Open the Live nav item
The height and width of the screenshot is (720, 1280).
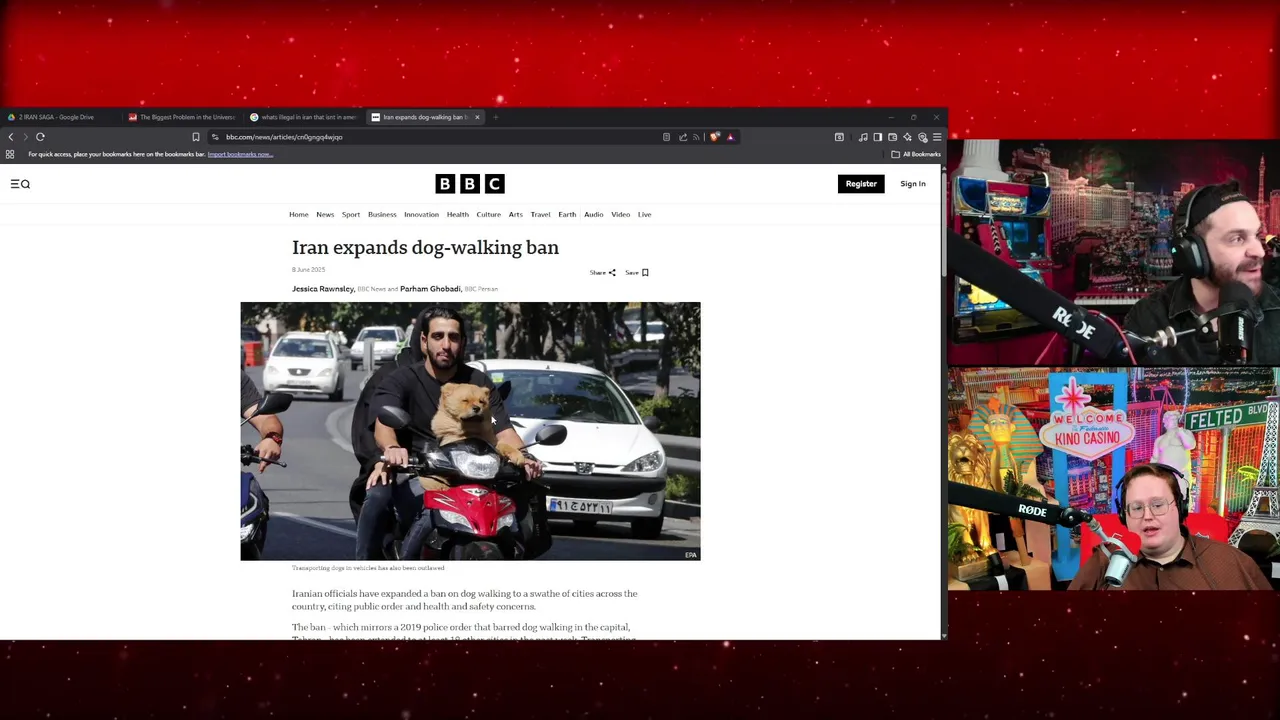645,214
